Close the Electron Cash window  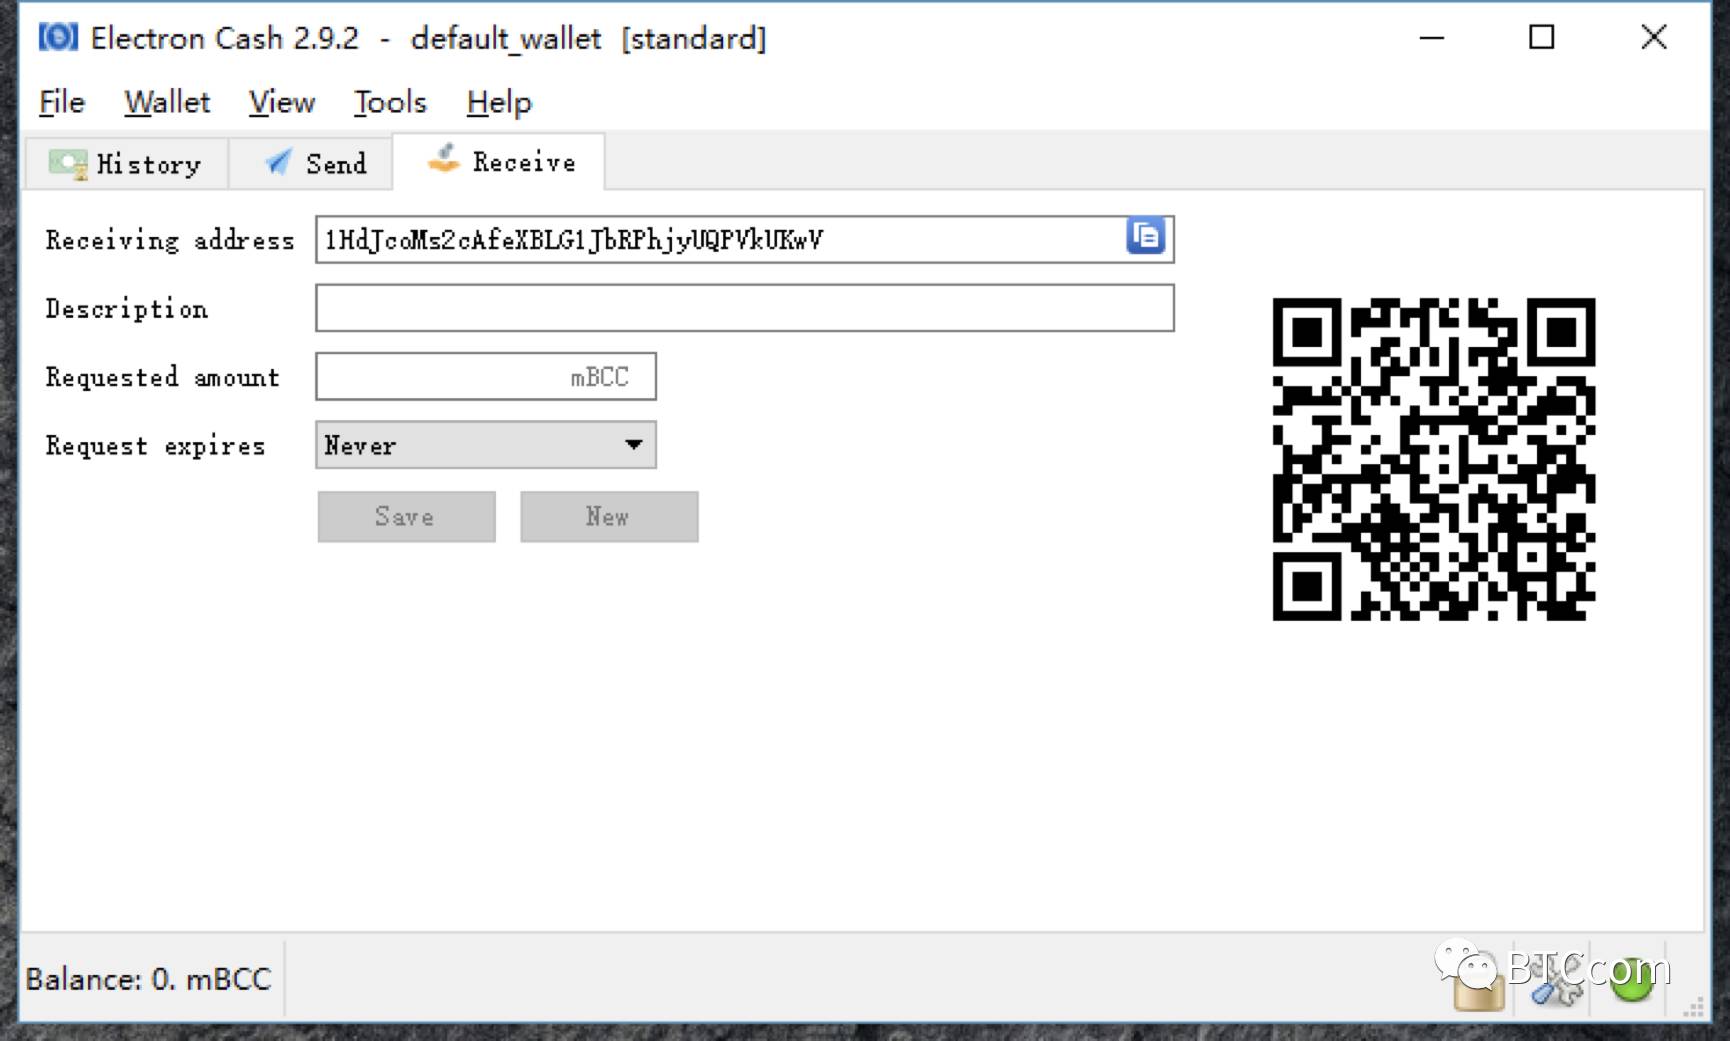pos(1654,38)
